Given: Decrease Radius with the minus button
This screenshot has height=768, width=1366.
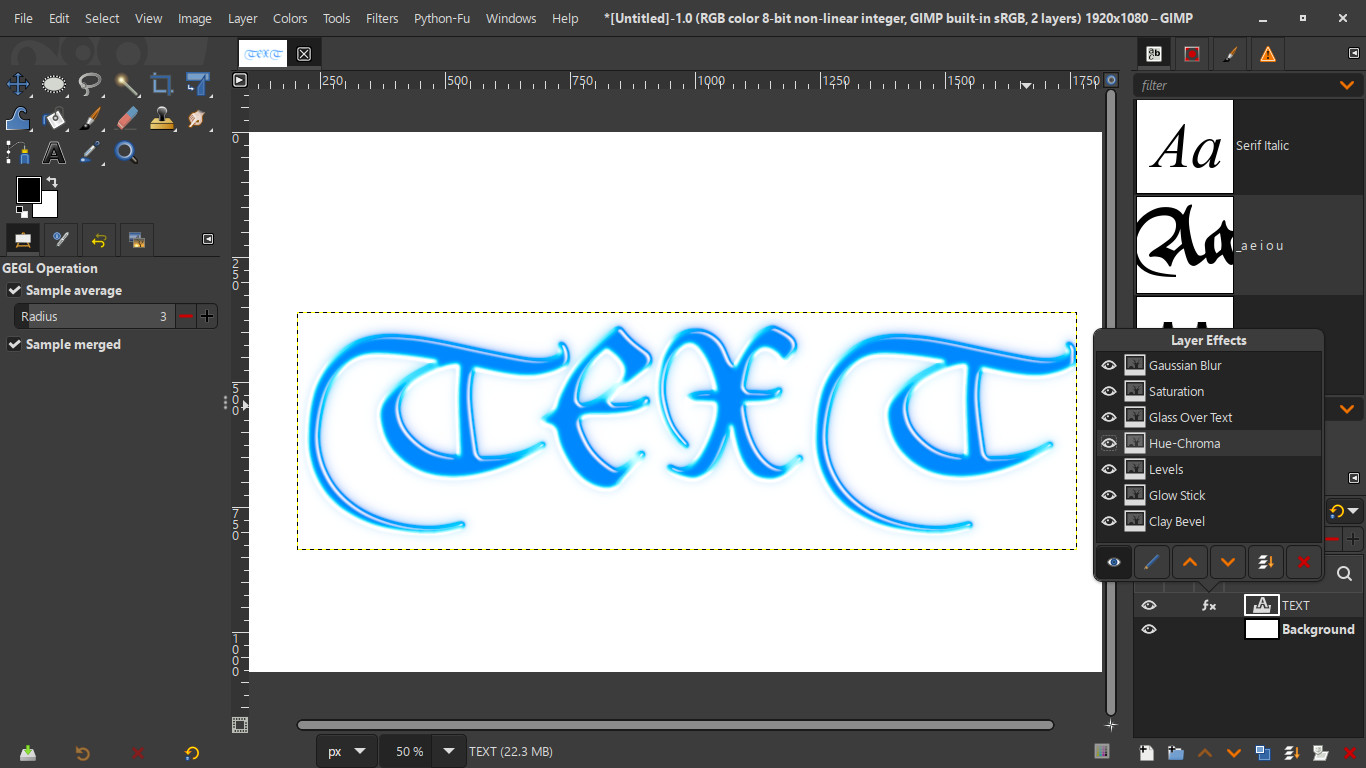Looking at the screenshot, I should click(x=185, y=316).
